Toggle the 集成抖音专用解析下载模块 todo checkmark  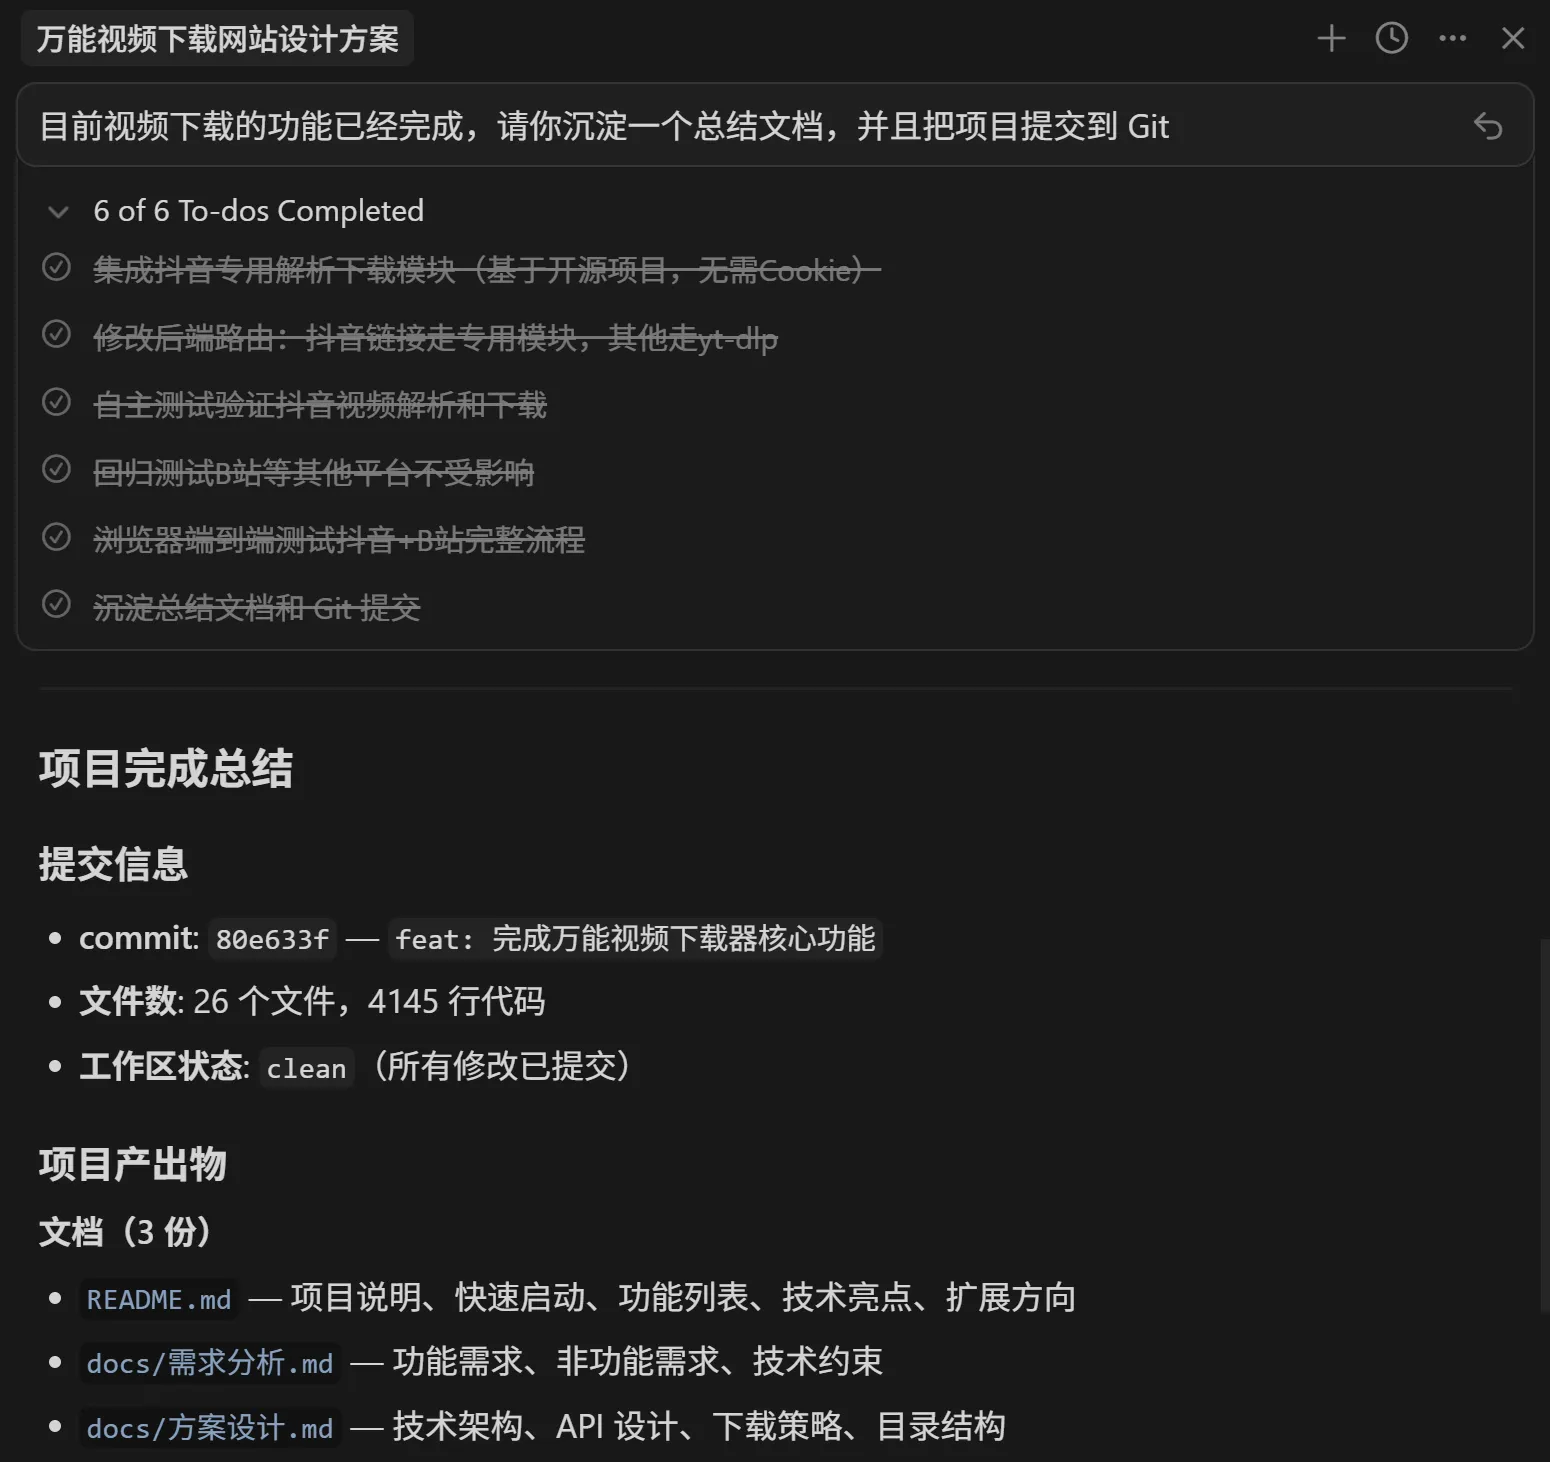point(57,268)
